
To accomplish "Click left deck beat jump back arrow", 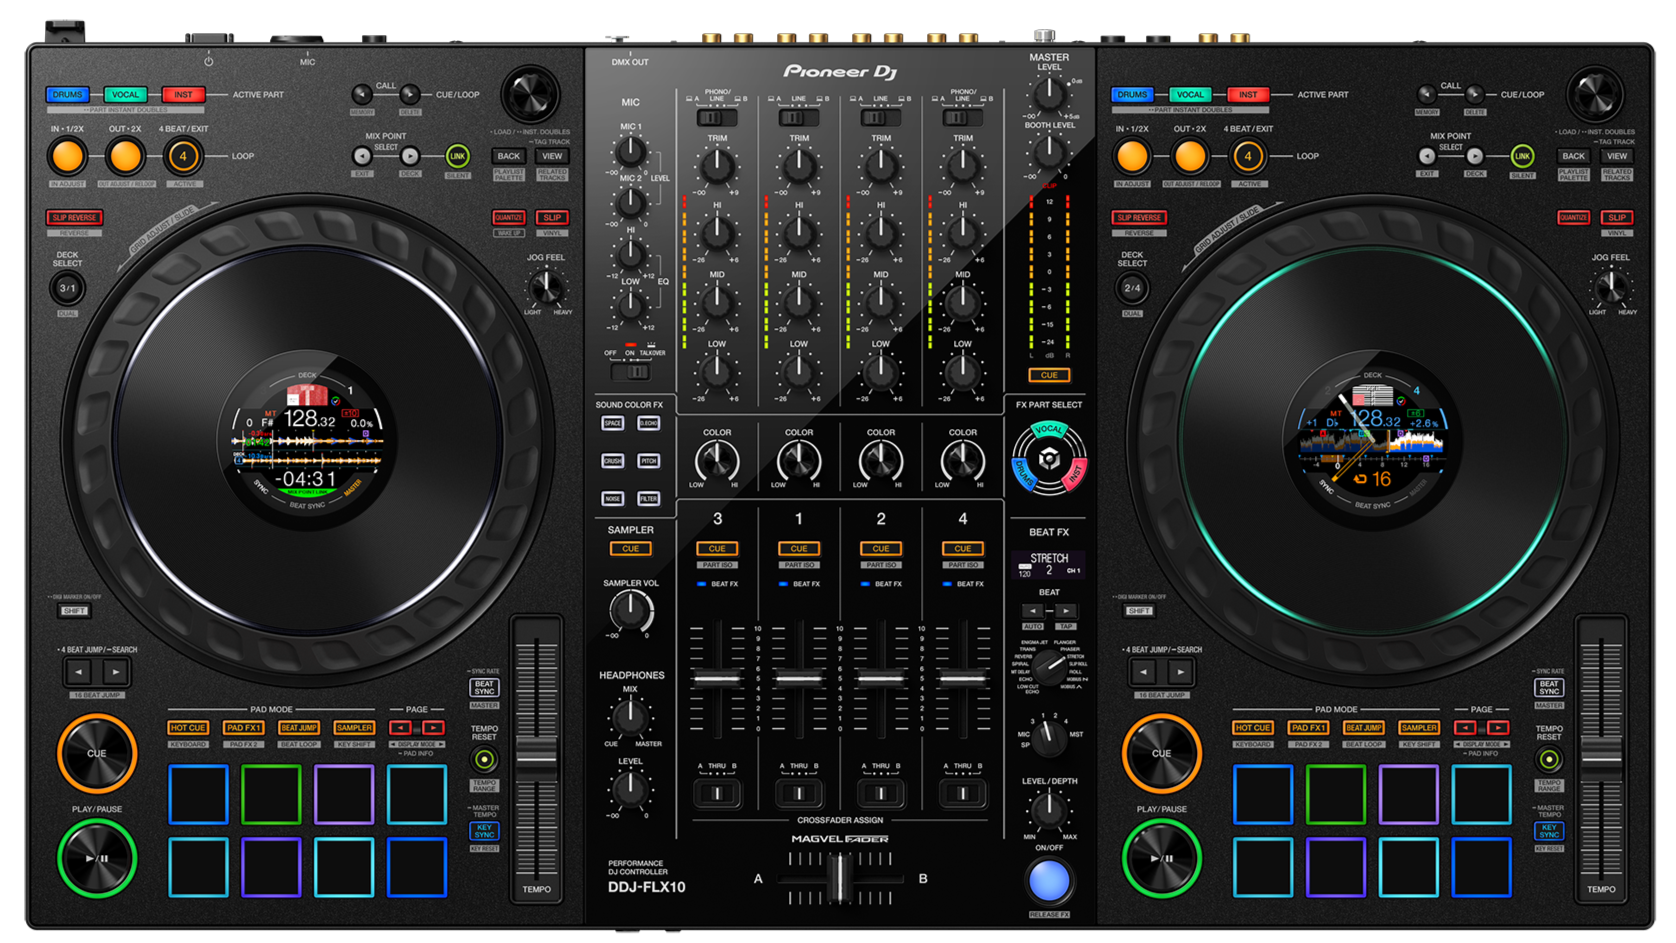I will [x=79, y=672].
